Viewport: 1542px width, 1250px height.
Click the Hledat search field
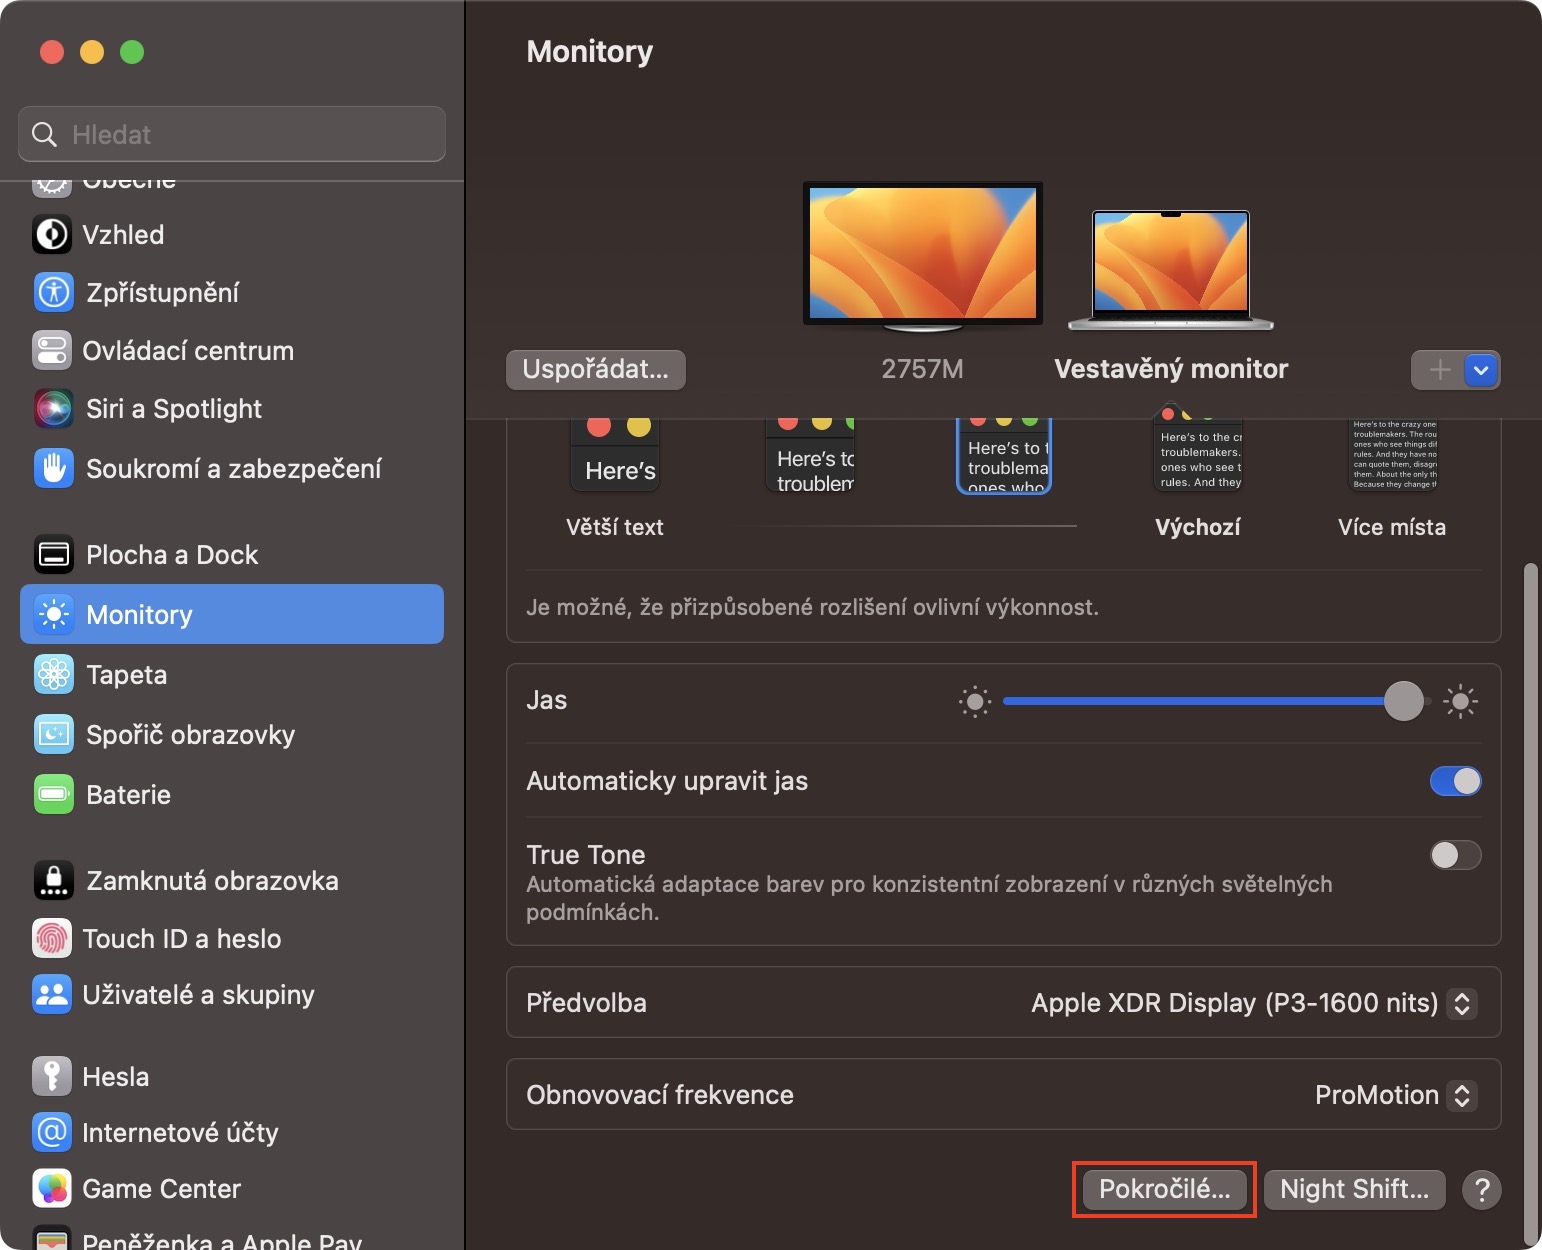232,134
